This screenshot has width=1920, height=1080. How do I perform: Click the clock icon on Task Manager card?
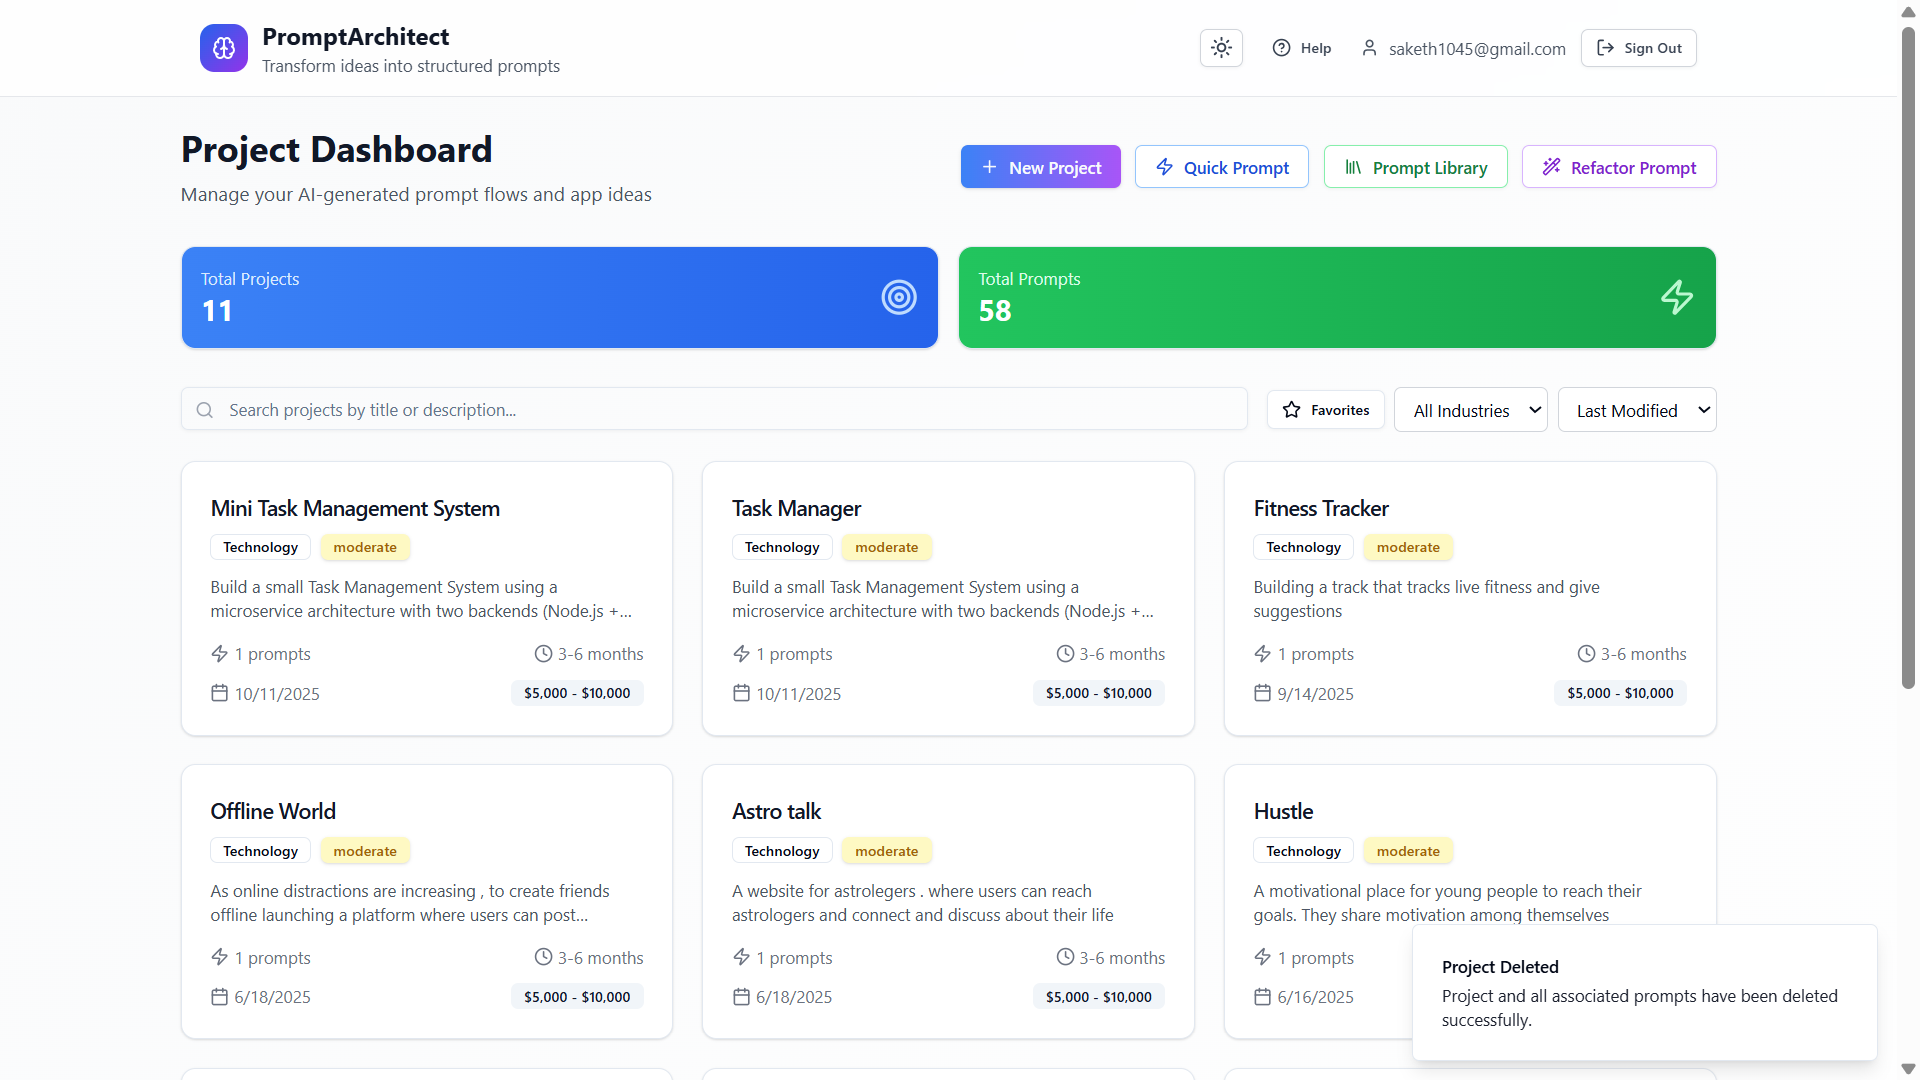coord(1065,654)
